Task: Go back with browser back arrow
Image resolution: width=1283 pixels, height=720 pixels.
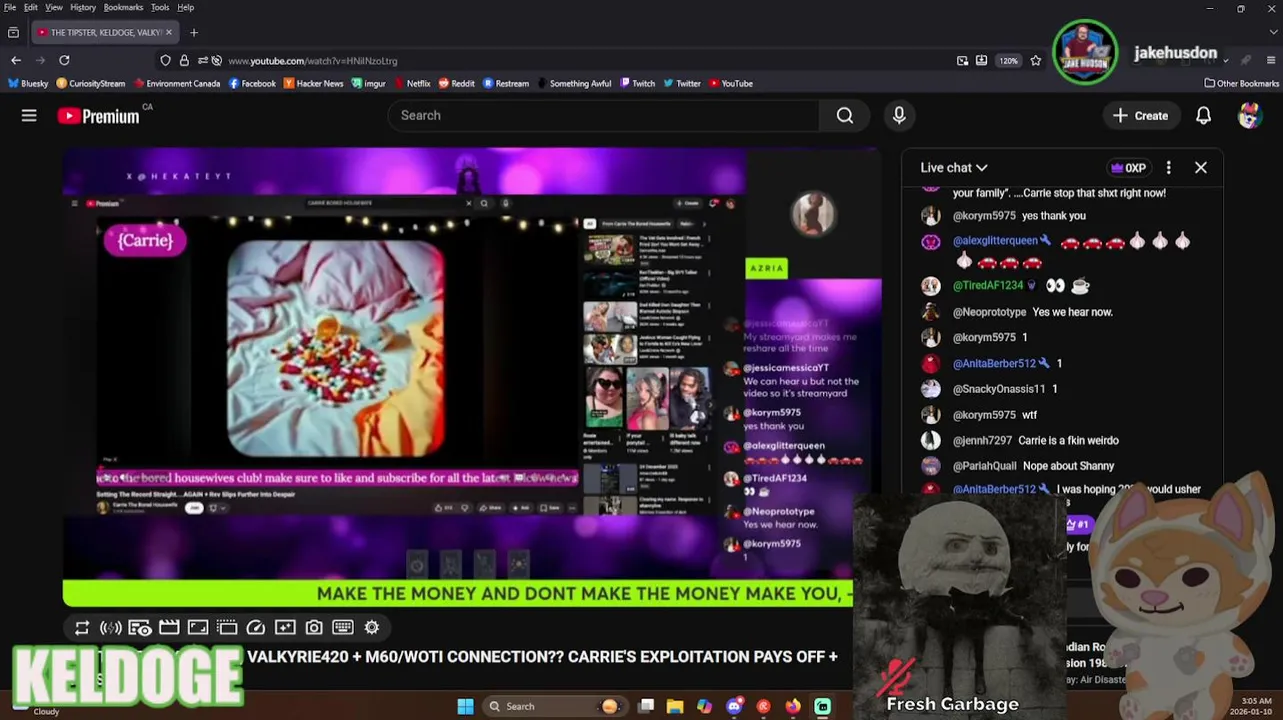Action: click(x=16, y=61)
